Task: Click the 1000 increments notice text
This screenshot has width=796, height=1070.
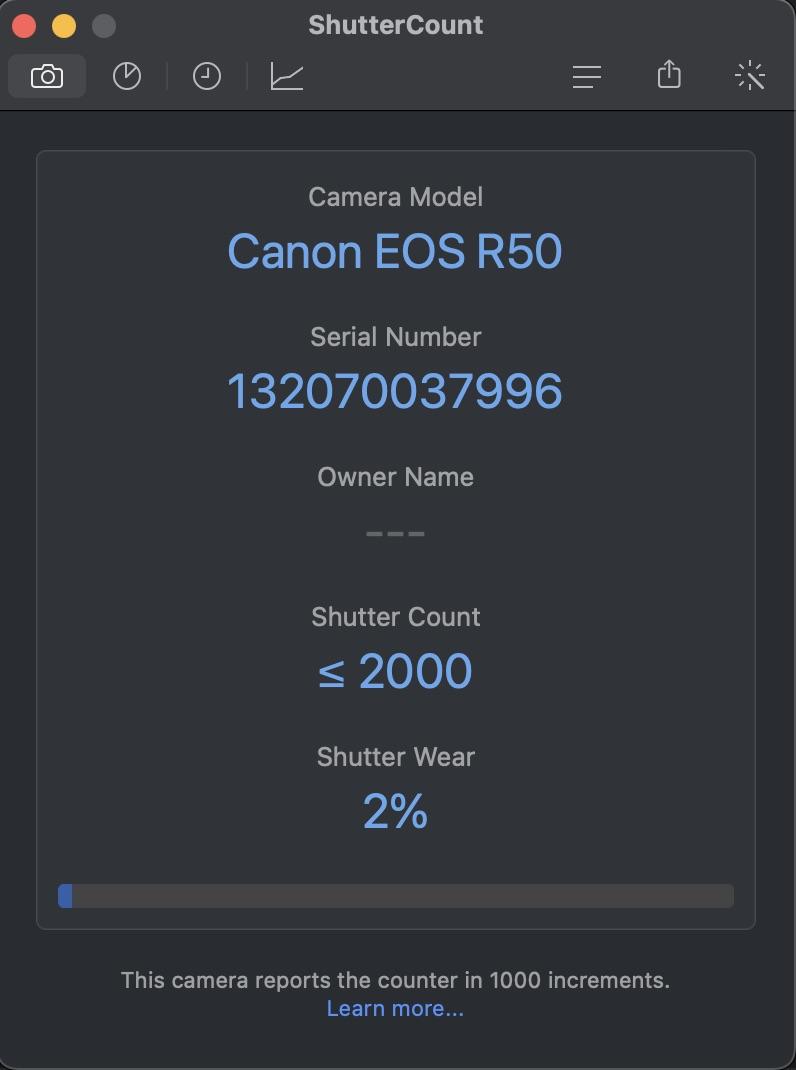Action: pos(395,980)
